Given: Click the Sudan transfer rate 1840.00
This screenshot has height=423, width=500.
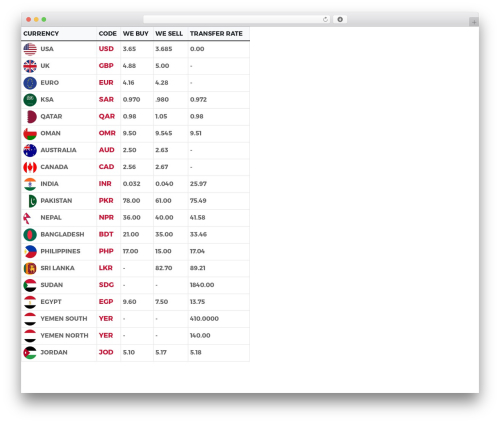Looking at the screenshot, I should click(x=202, y=285).
